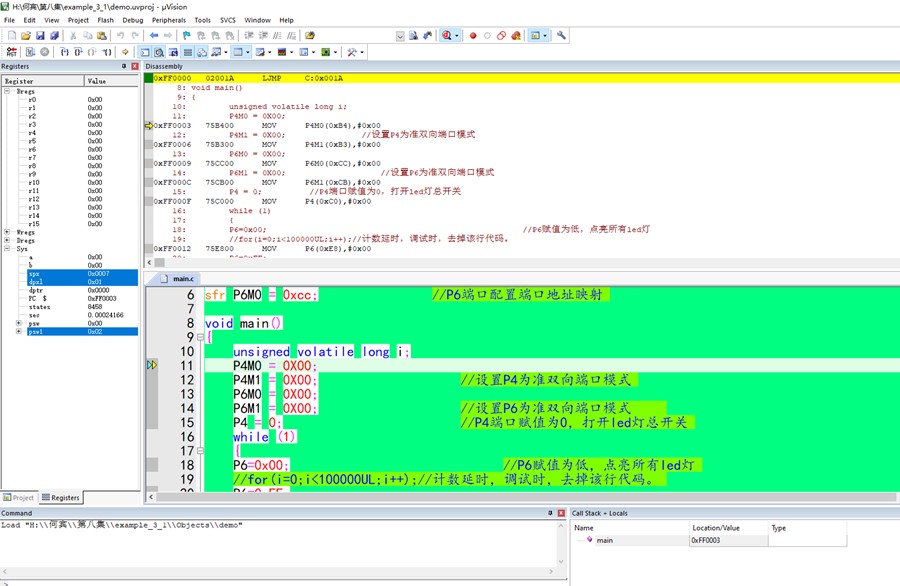Collapse the Sys register group
Viewport: 900px width, 586px height.
click(8, 249)
